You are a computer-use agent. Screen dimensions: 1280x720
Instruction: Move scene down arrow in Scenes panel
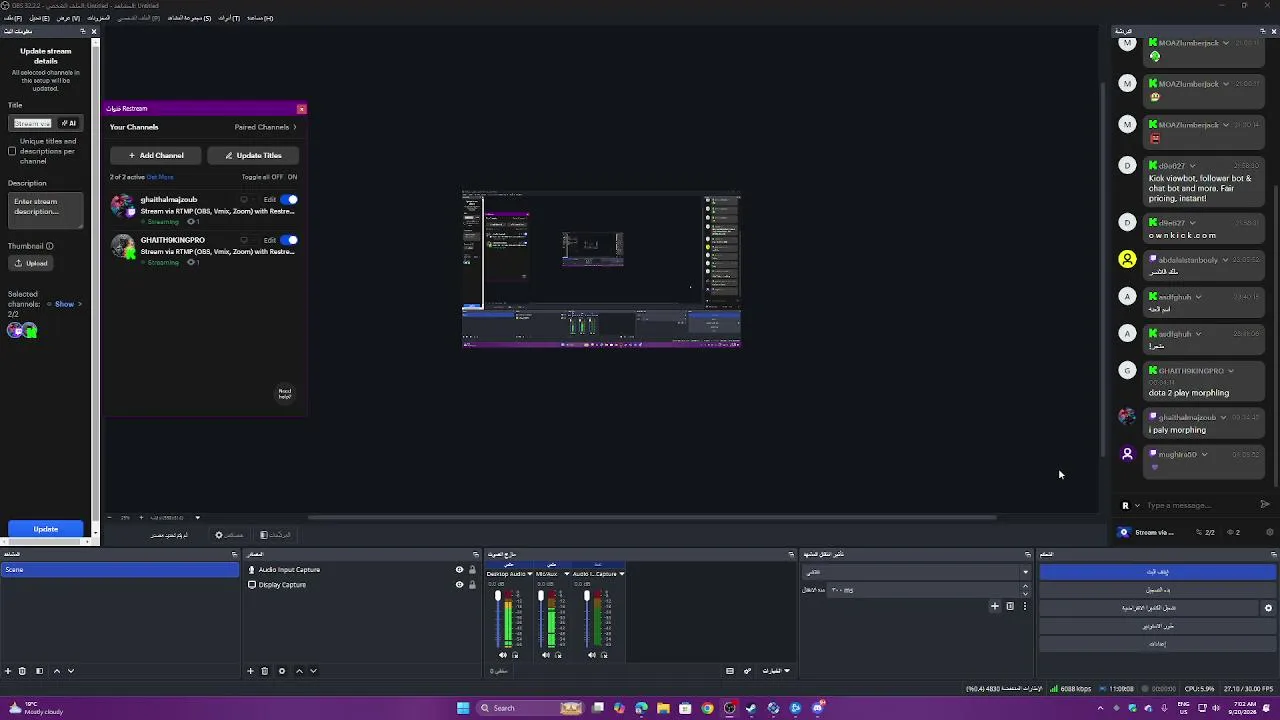pyautogui.click(x=70, y=671)
